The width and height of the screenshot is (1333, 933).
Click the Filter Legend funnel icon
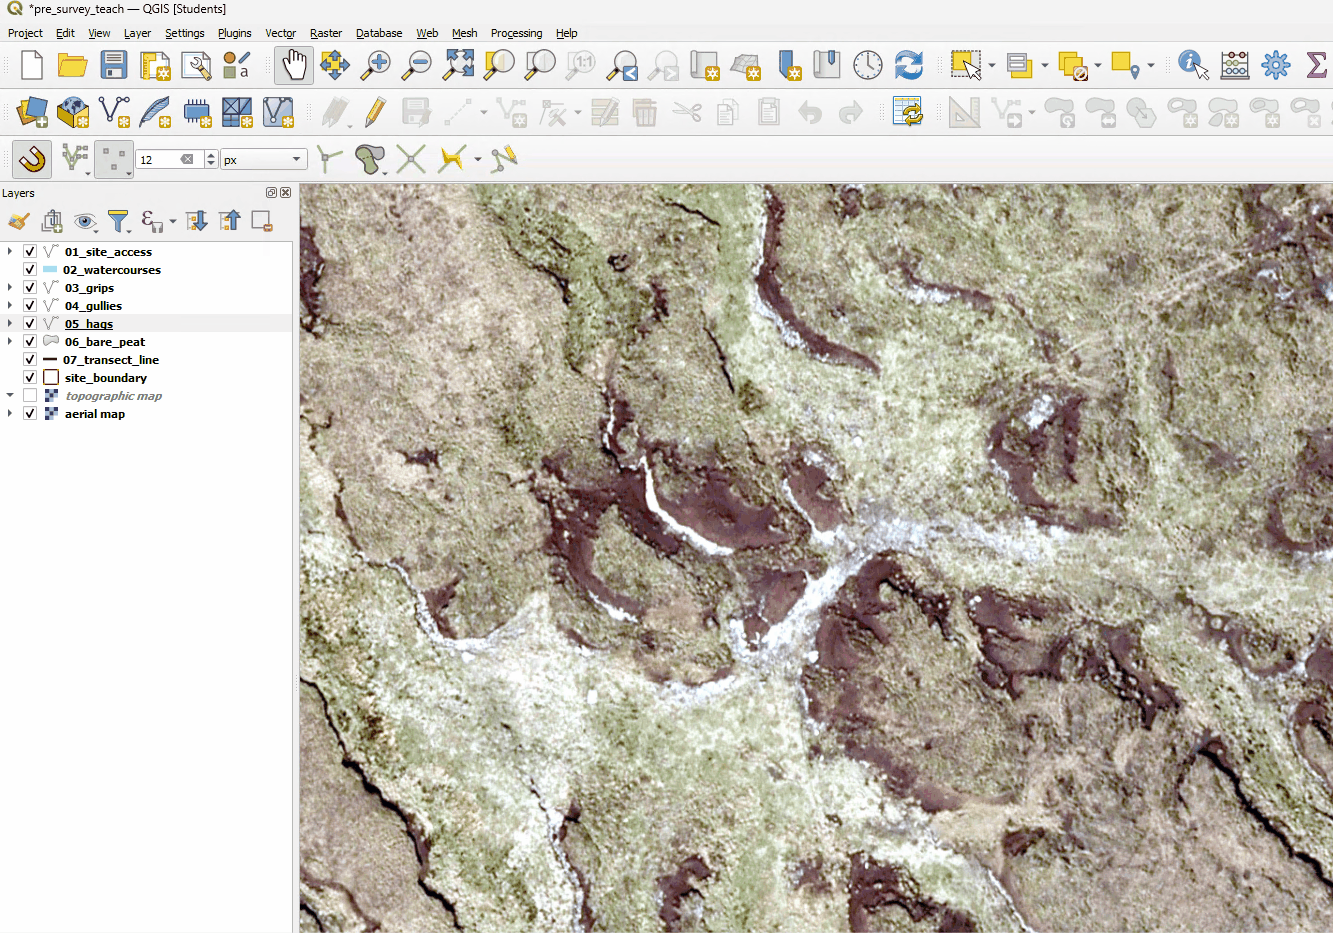(x=118, y=221)
